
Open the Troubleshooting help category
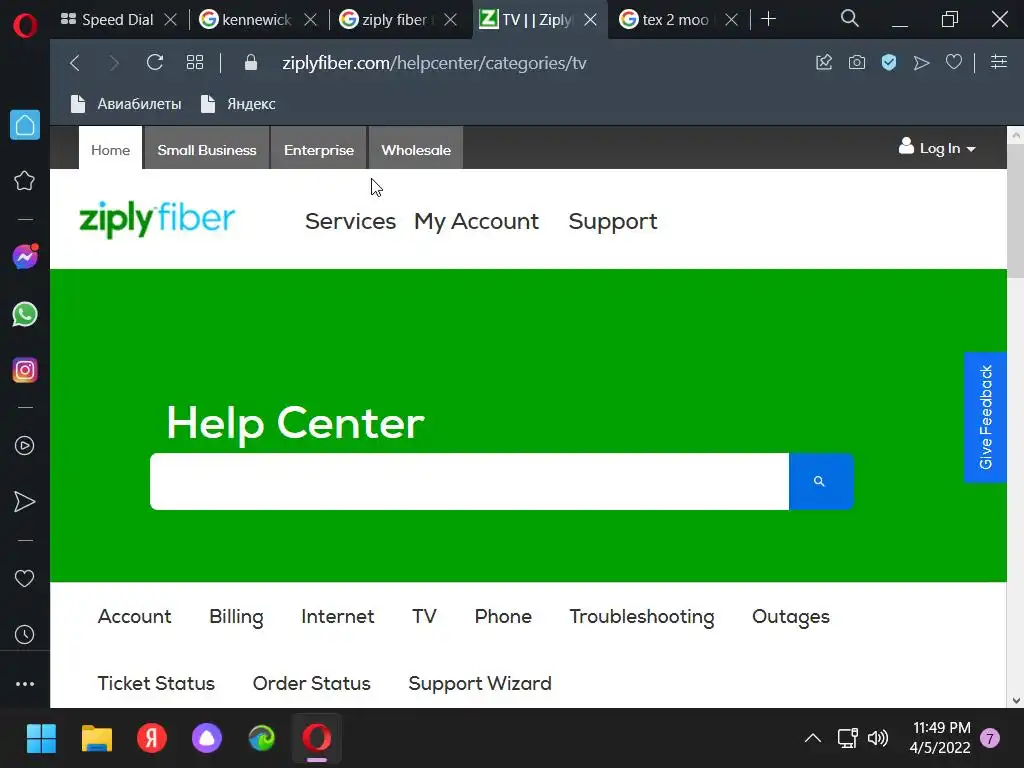tap(642, 616)
